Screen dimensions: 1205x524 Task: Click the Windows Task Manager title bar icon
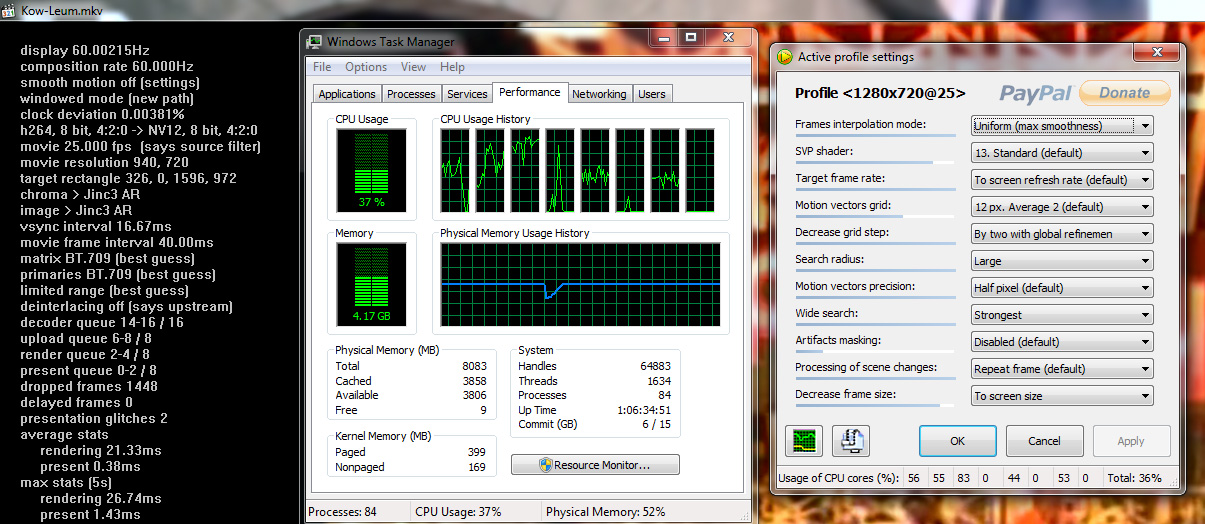coord(314,42)
